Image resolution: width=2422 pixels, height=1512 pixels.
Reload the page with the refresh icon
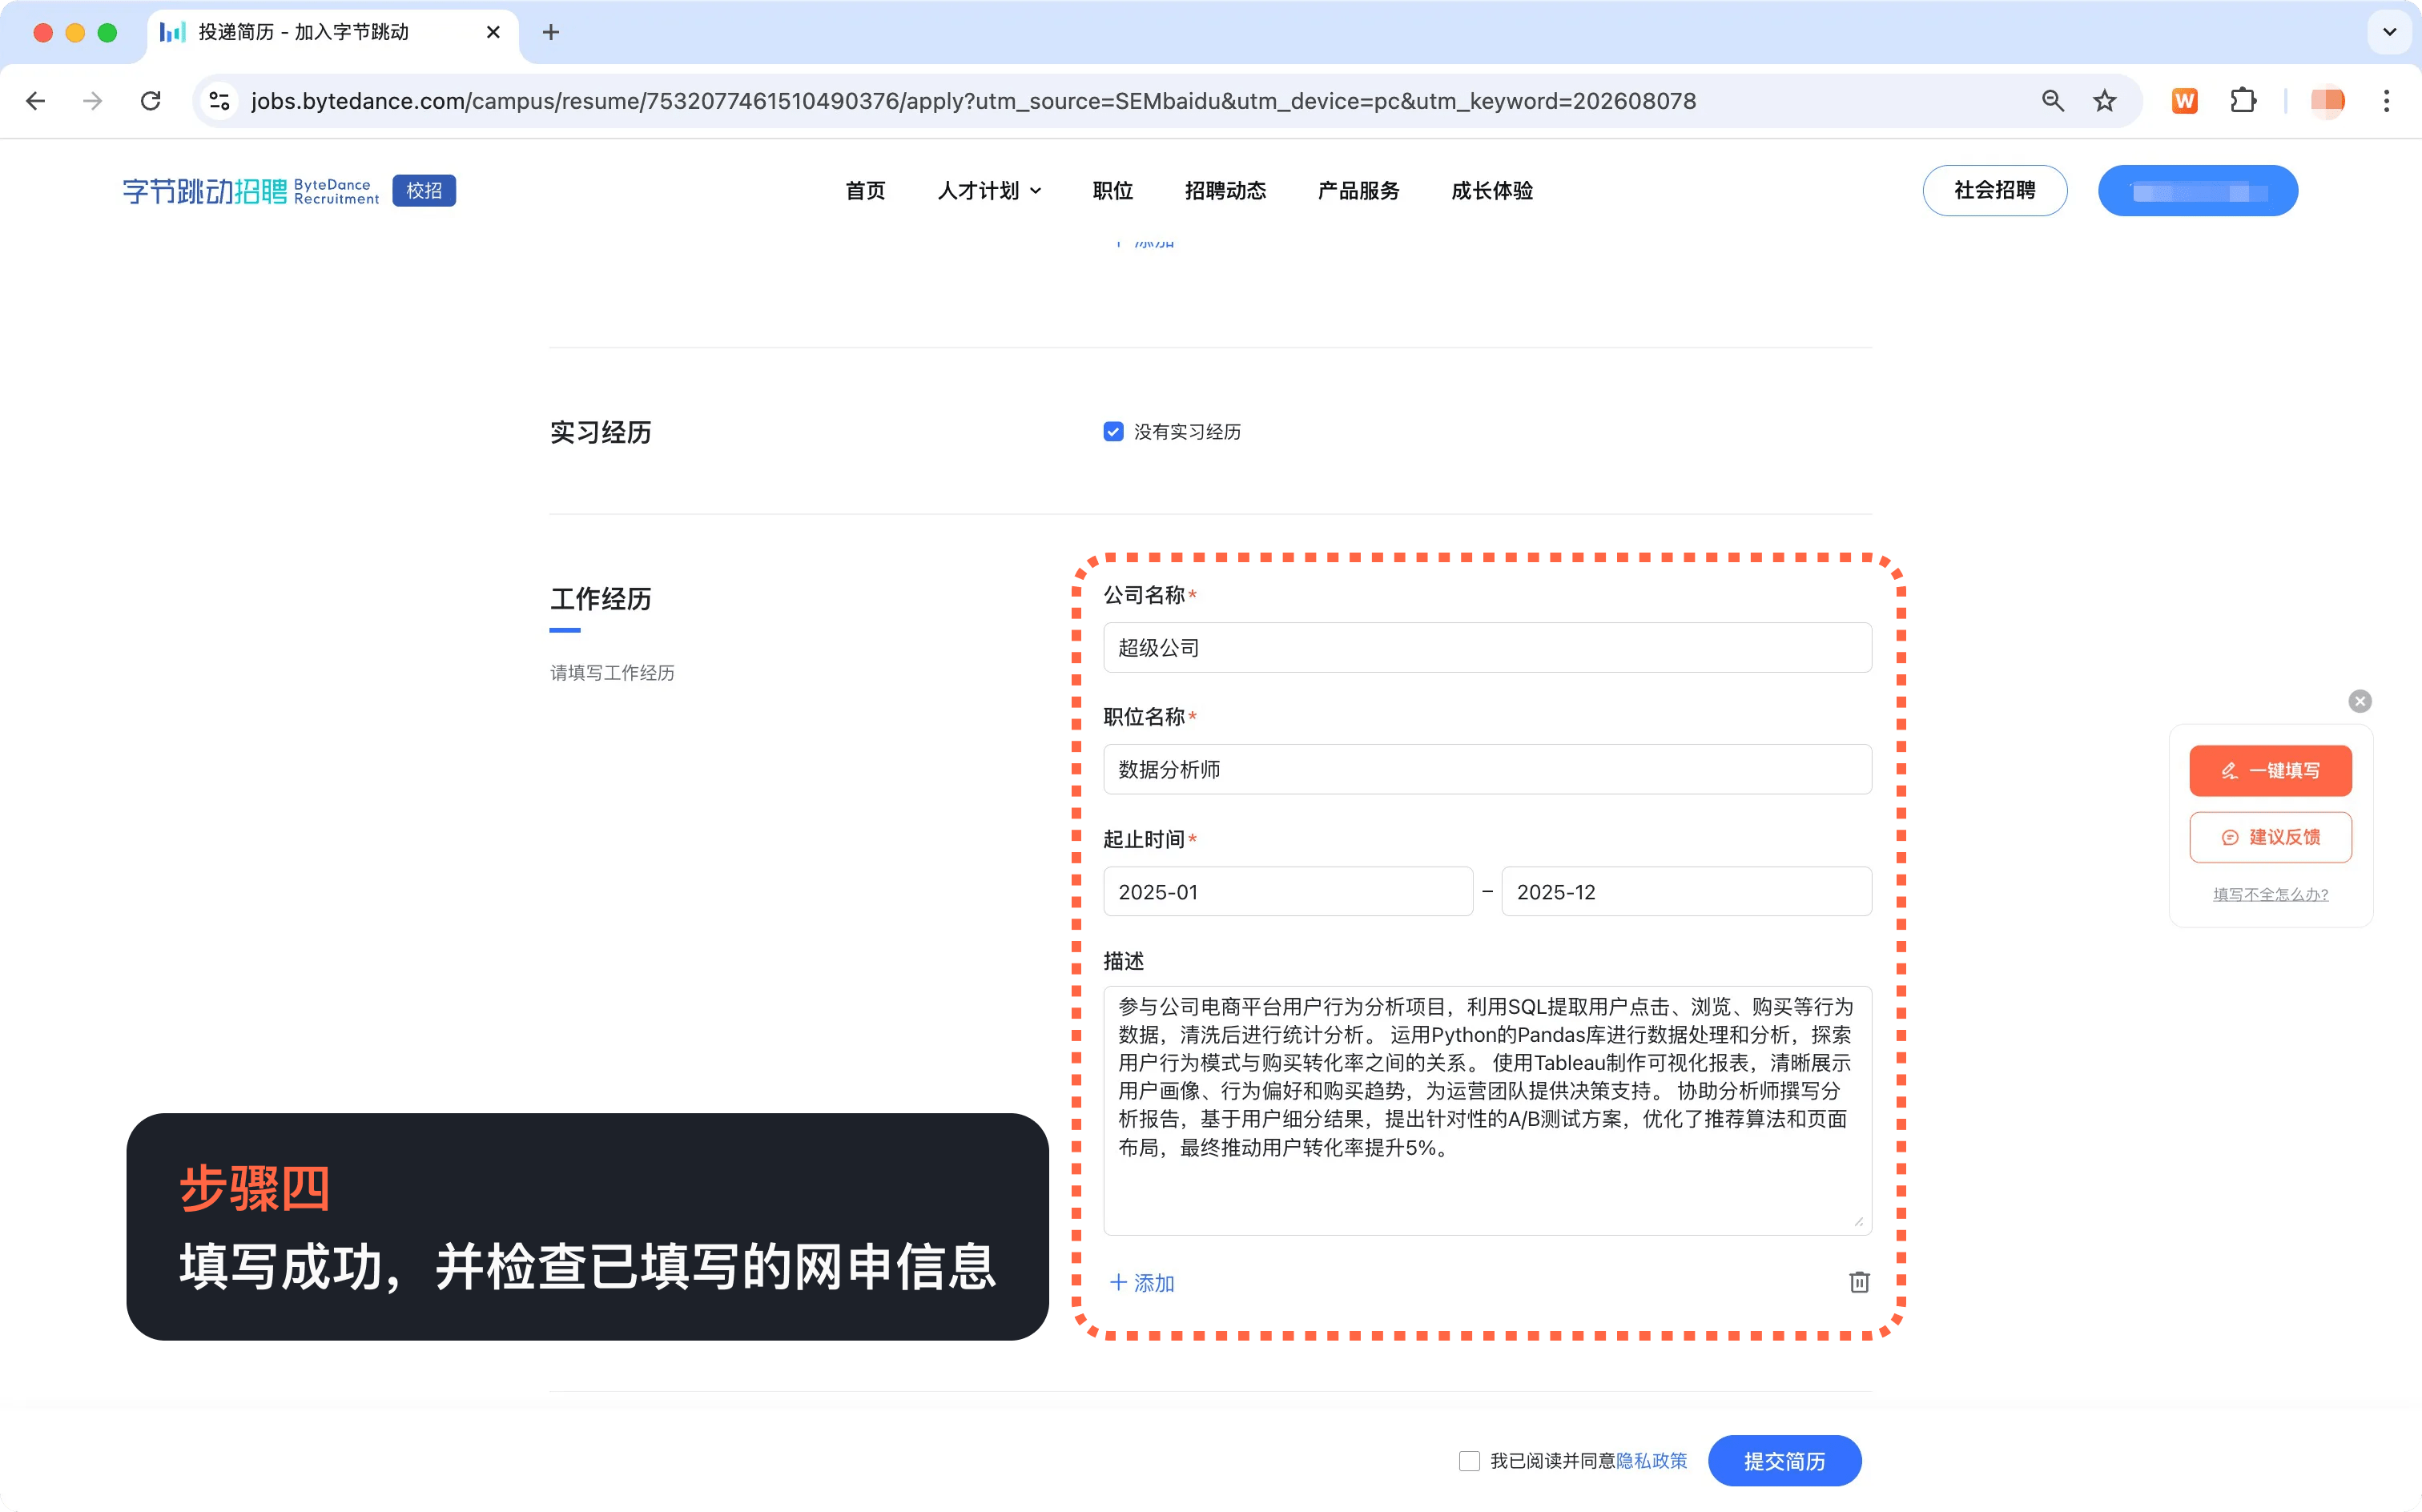tap(151, 101)
